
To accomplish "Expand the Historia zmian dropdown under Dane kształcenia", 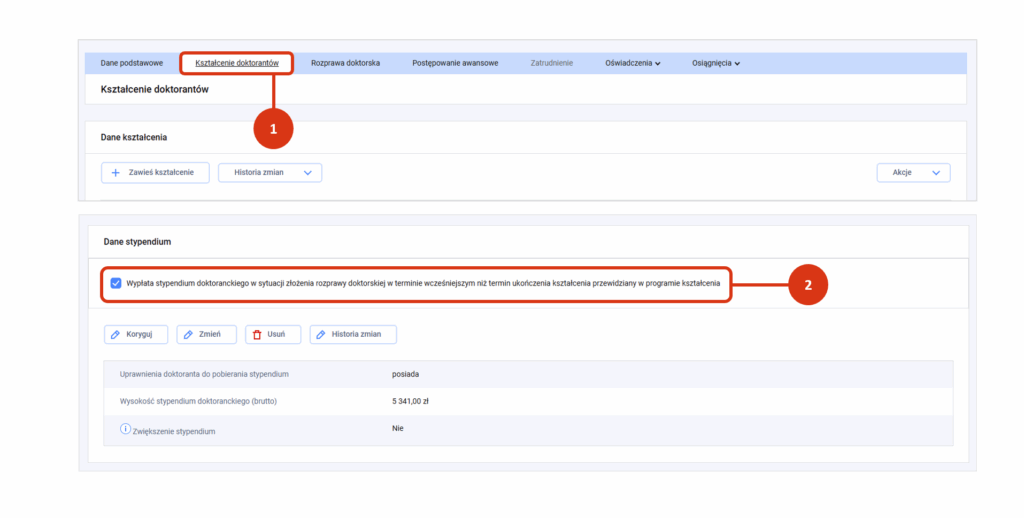I will [269, 173].
